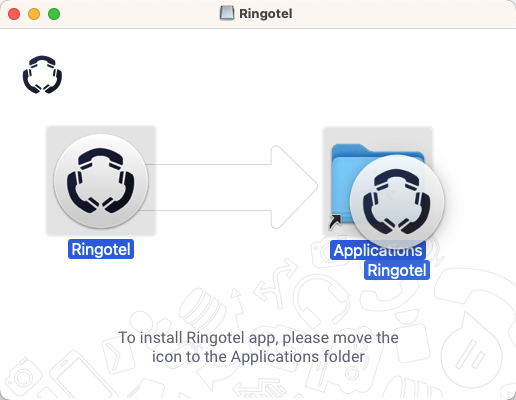Image resolution: width=516 pixels, height=400 pixels.
Task: Click the dragged Ringotel icon overlapping the folder
Action: click(x=397, y=202)
